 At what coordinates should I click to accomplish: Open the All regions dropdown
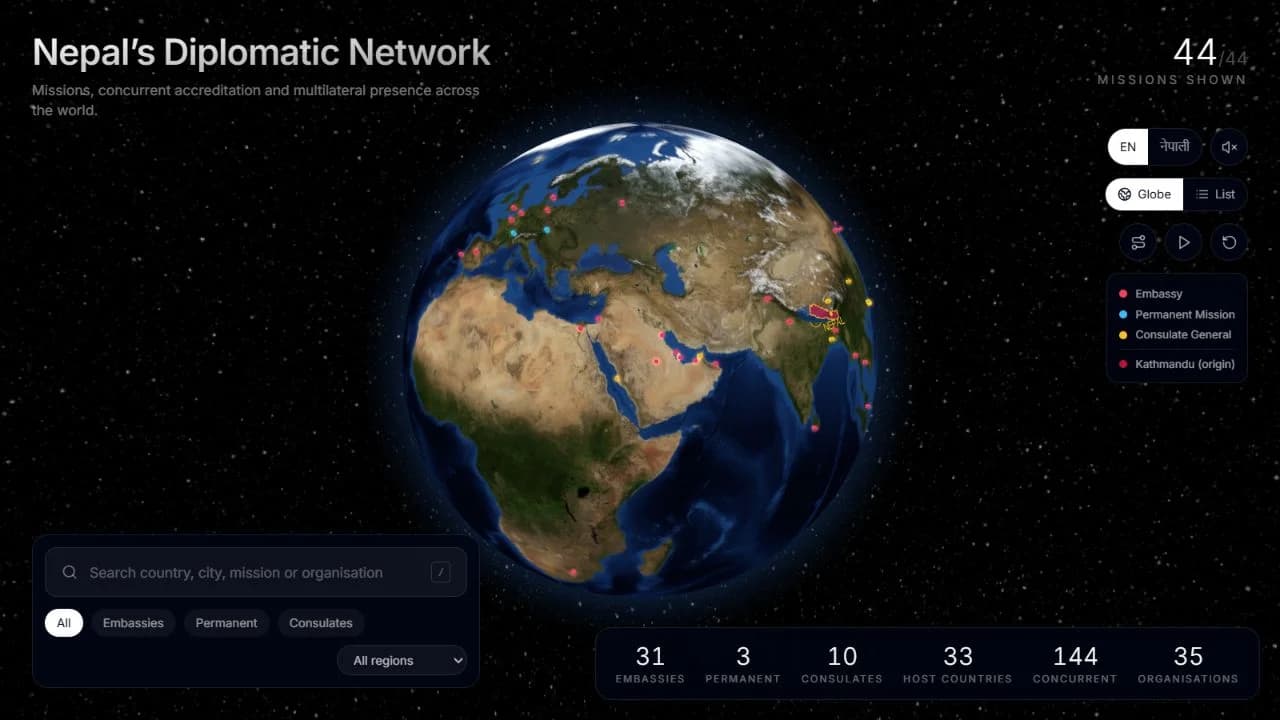pos(402,660)
